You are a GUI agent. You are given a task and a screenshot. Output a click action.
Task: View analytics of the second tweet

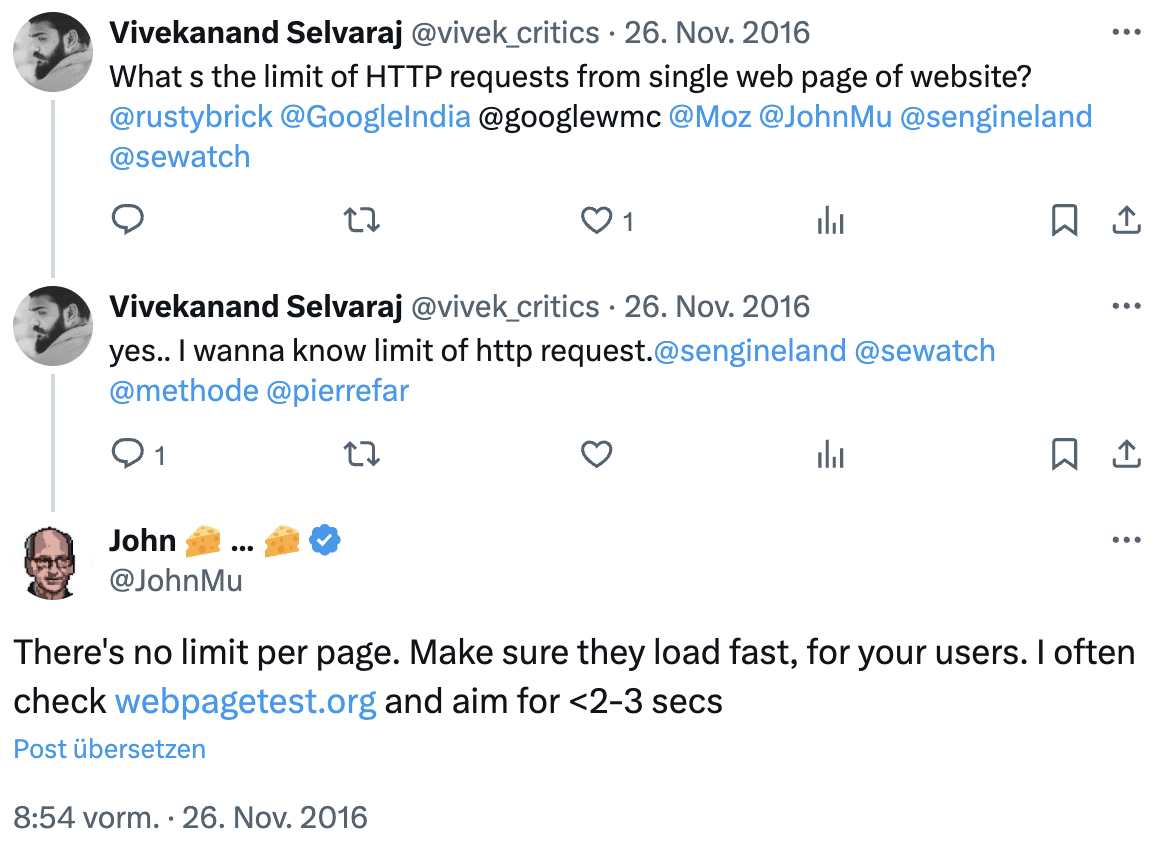point(831,454)
